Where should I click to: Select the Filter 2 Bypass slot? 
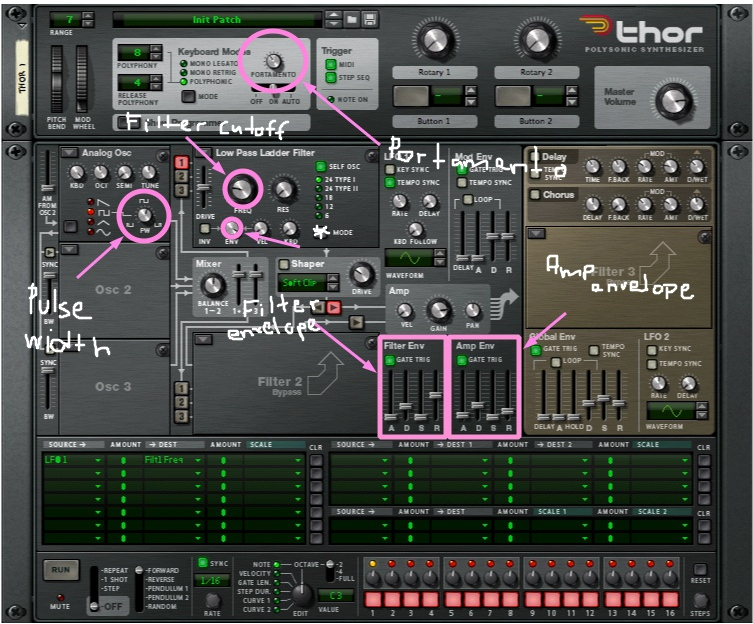pyautogui.click(x=286, y=385)
